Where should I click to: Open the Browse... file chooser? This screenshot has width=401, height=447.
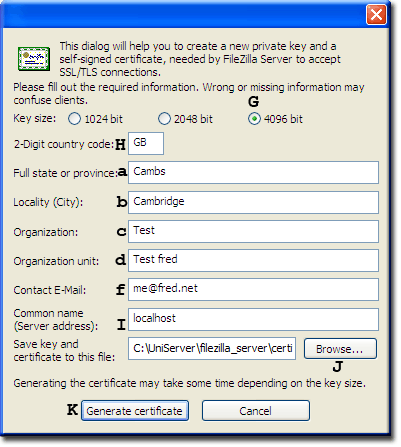[x=340, y=349]
